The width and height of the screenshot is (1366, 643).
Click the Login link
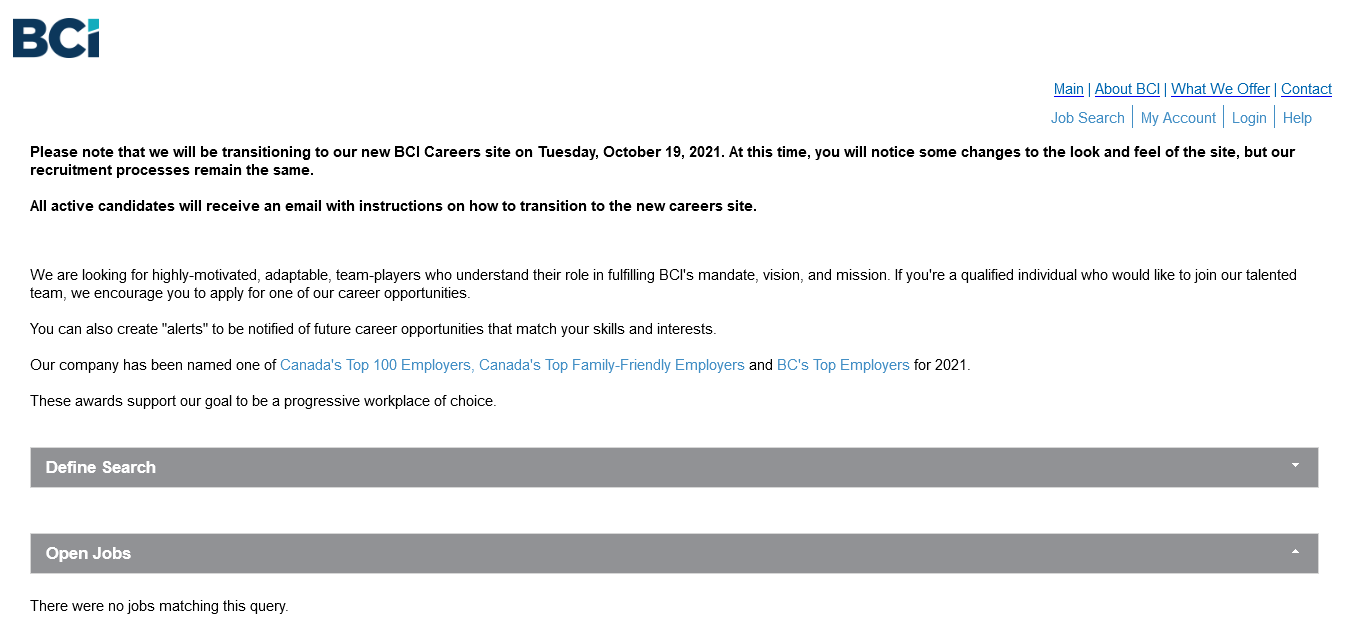[x=1249, y=118]
